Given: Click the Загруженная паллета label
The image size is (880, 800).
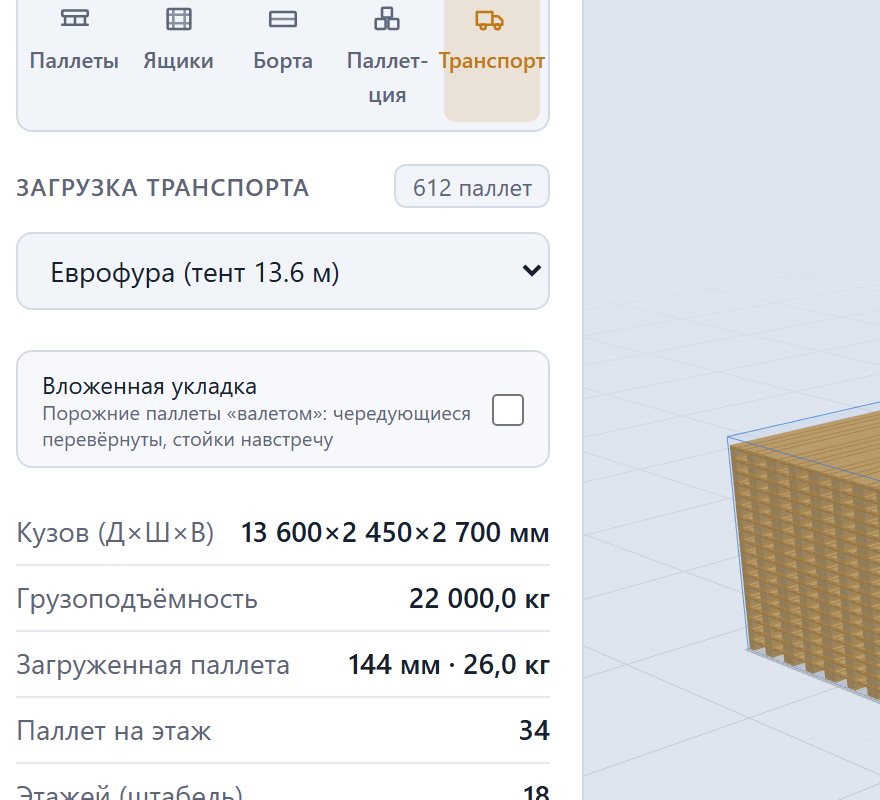Looking at the screenshot, I should tap(153, 665).
